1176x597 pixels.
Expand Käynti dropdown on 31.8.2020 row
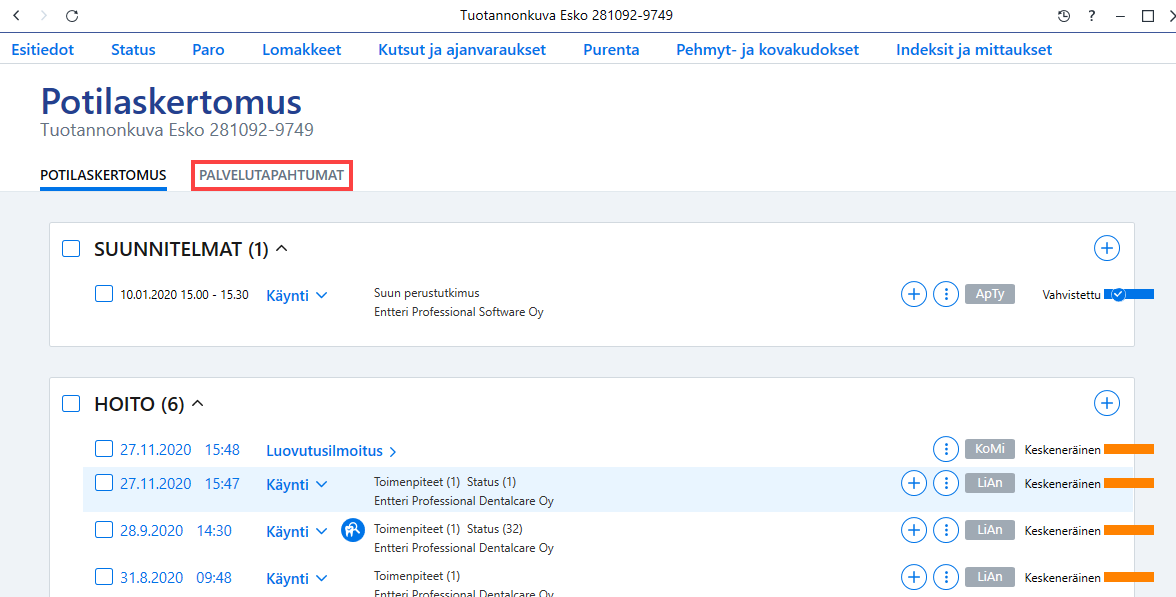point(297,578)
